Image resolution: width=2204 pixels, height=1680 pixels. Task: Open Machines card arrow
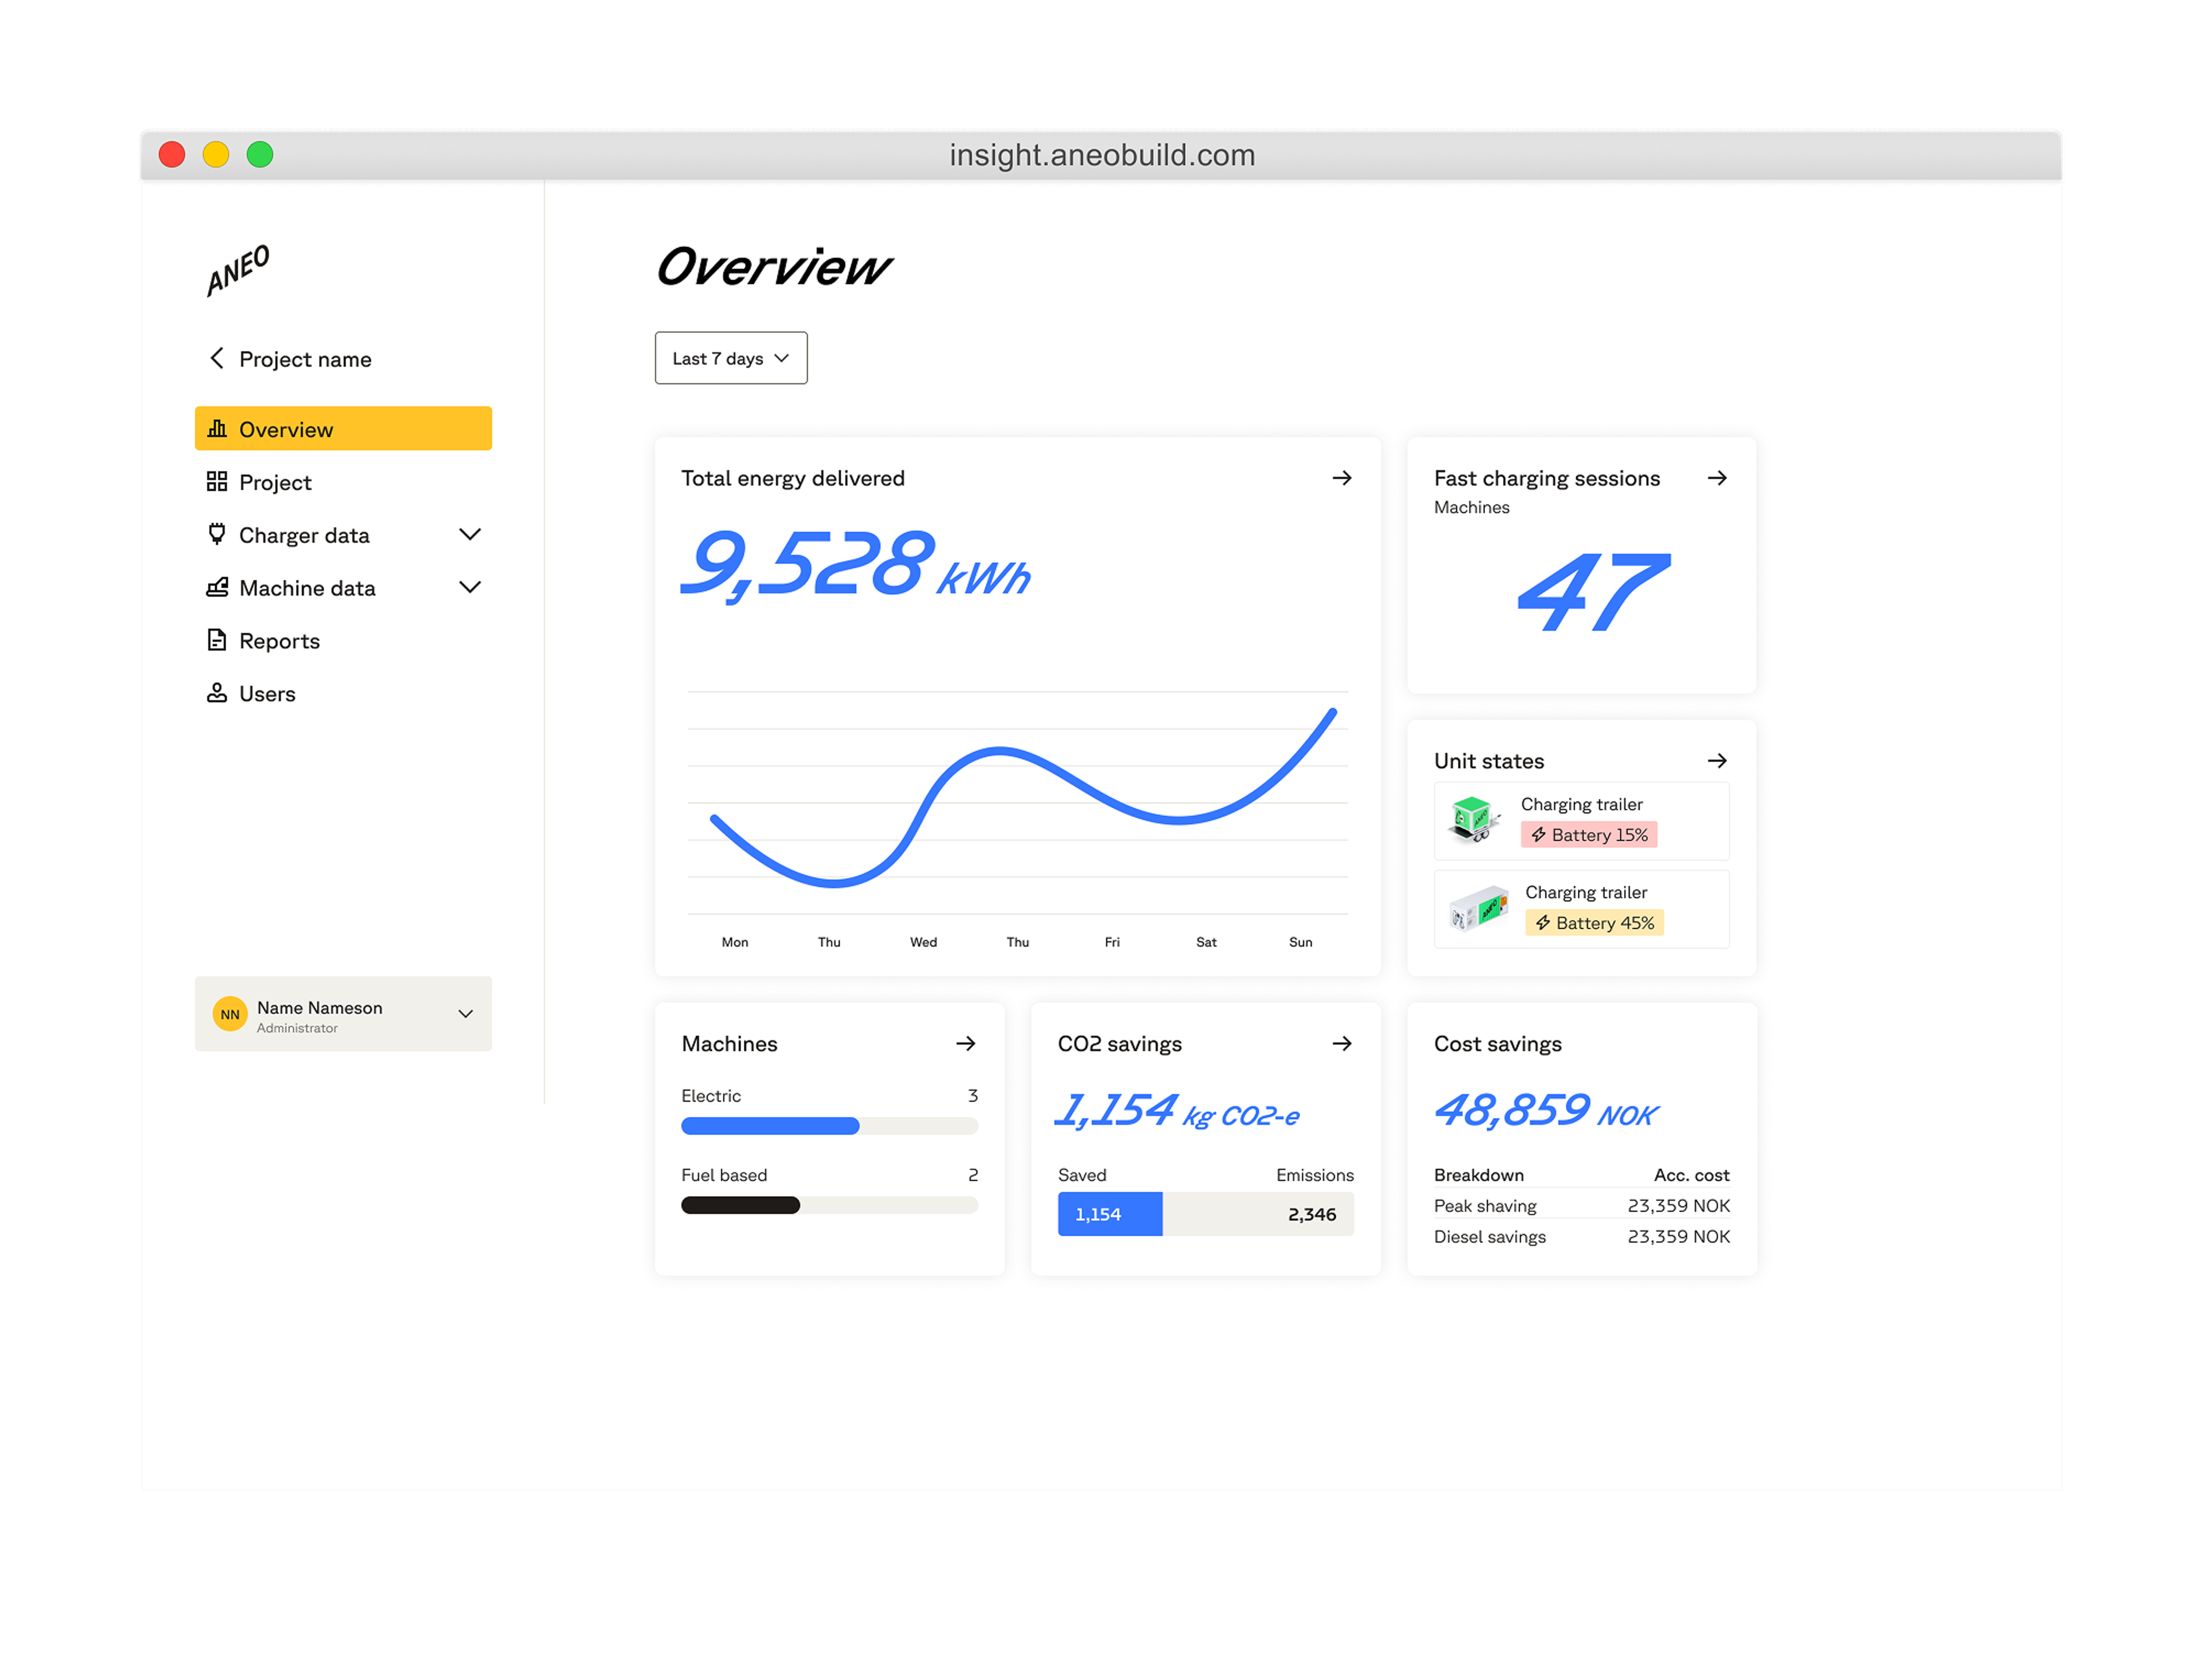click(x=965, y=1043)
